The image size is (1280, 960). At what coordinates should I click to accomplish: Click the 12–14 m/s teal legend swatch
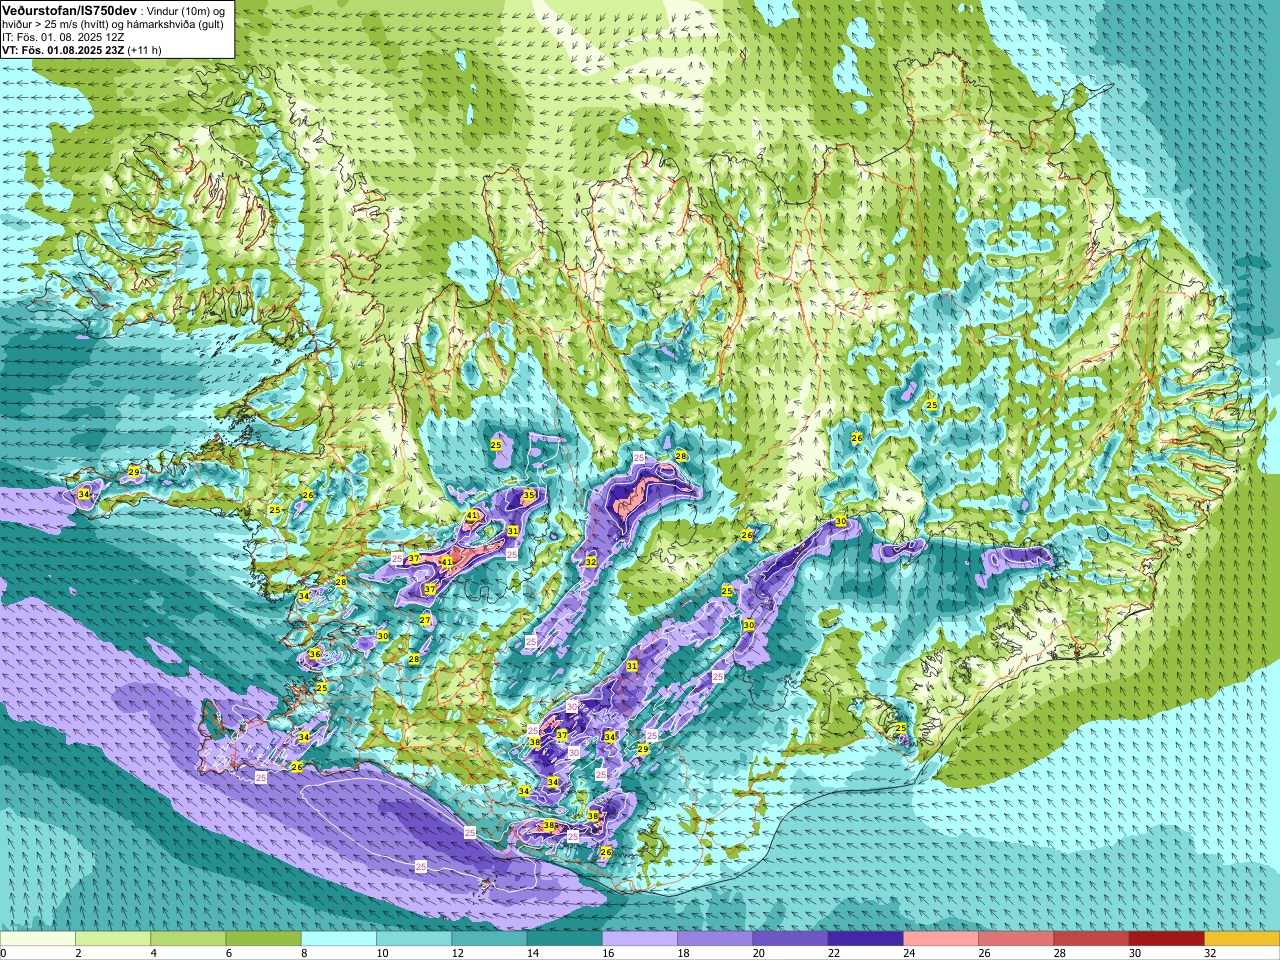489,939
